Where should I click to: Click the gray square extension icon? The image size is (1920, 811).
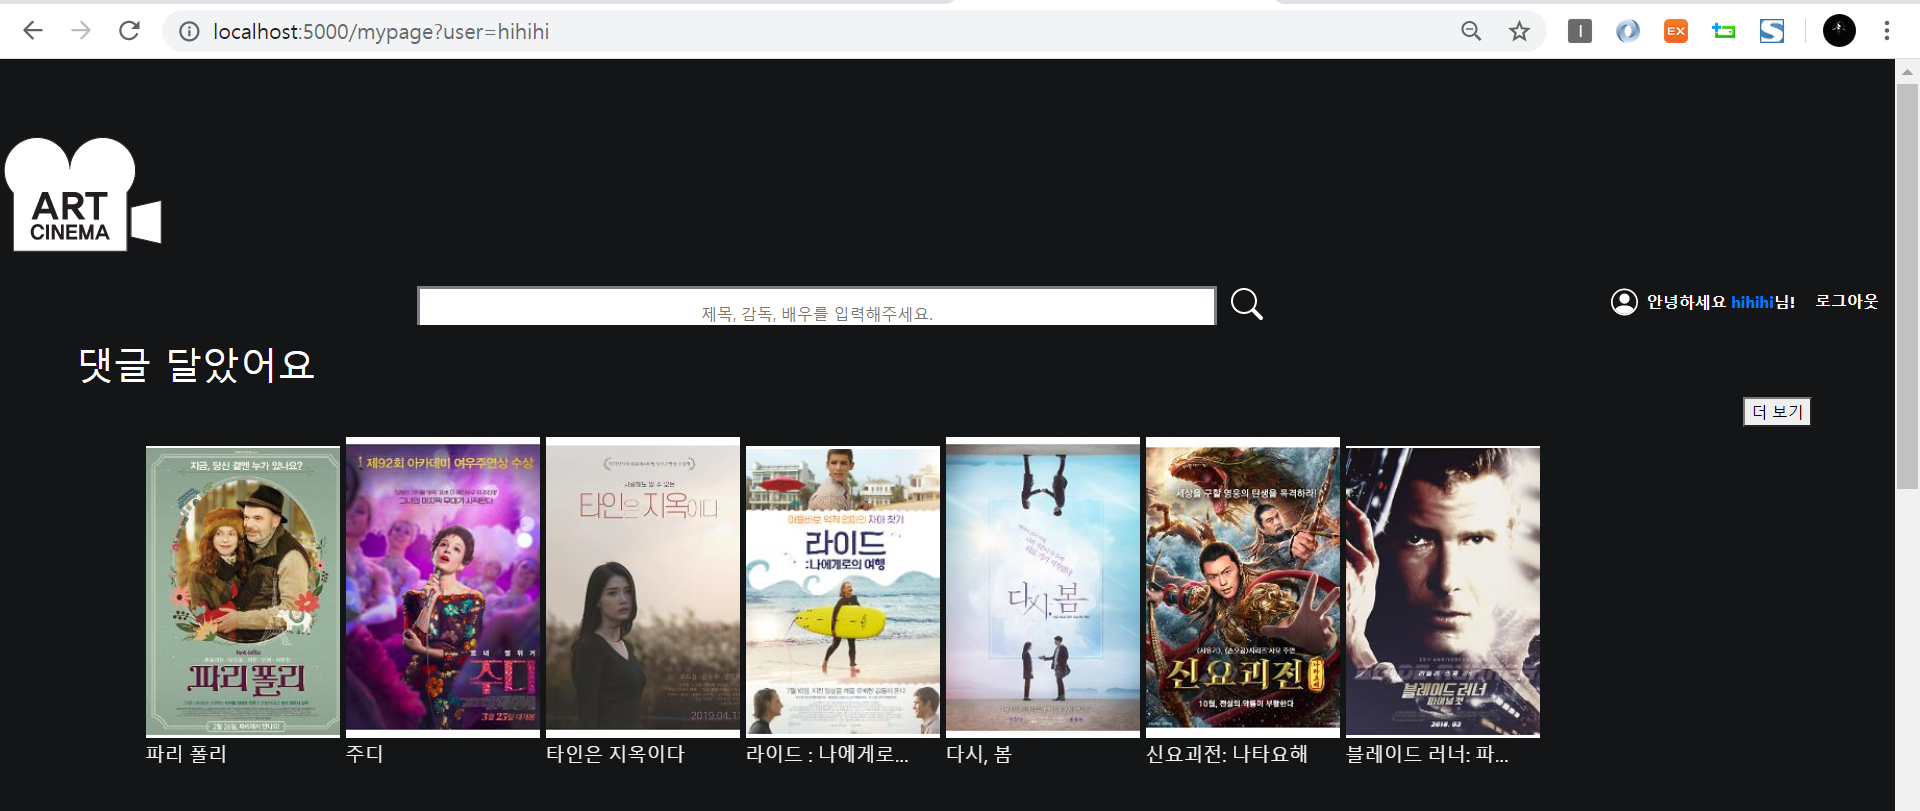coord(1580,31)
